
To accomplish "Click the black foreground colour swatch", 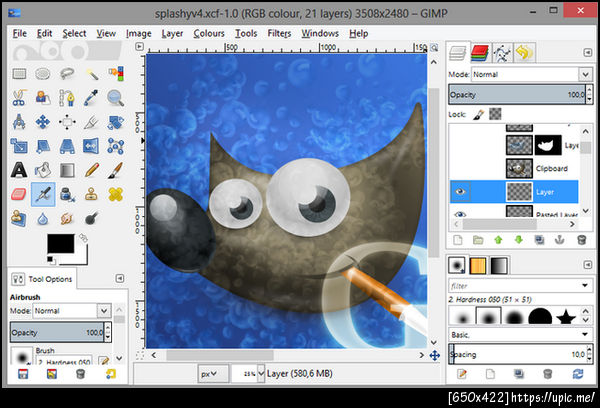I will (x=60, y=244).
